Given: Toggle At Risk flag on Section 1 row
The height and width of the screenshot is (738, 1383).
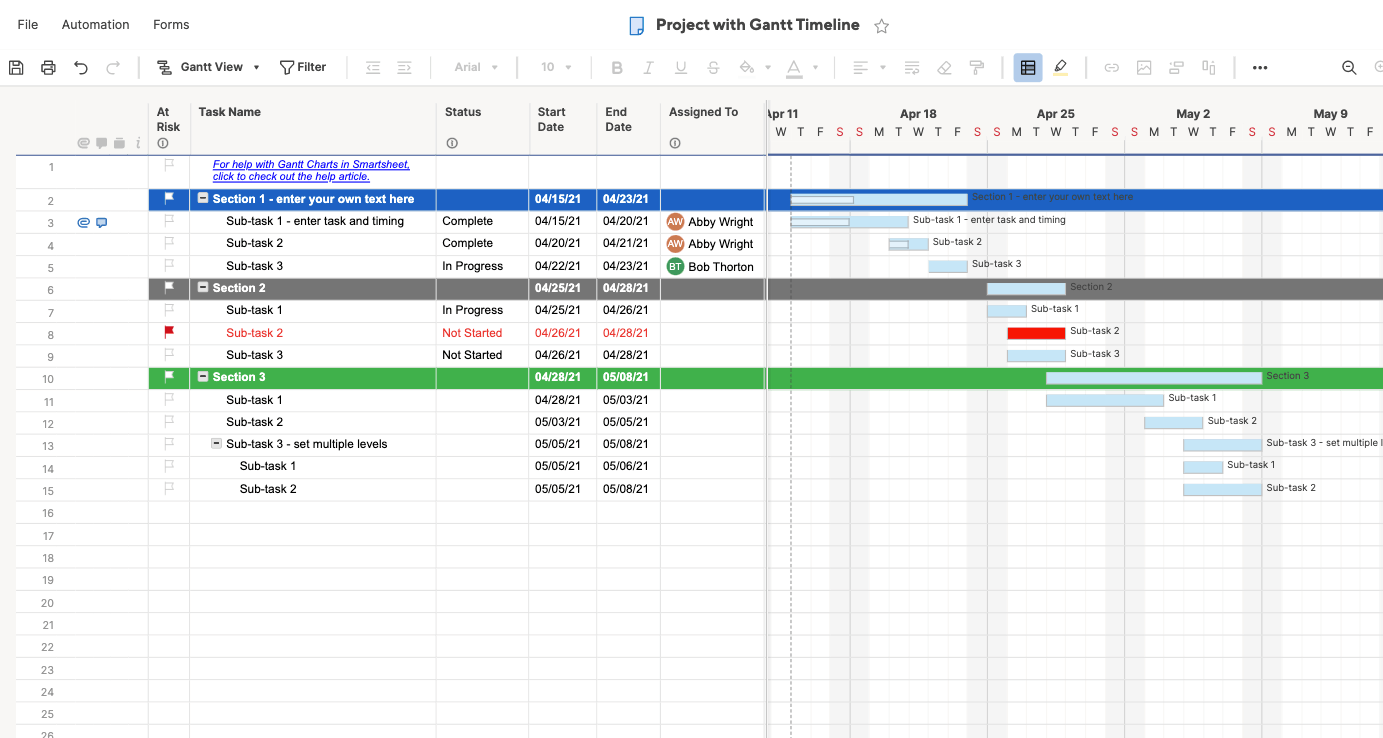Looking at the screenshot, I should point(169,199).
